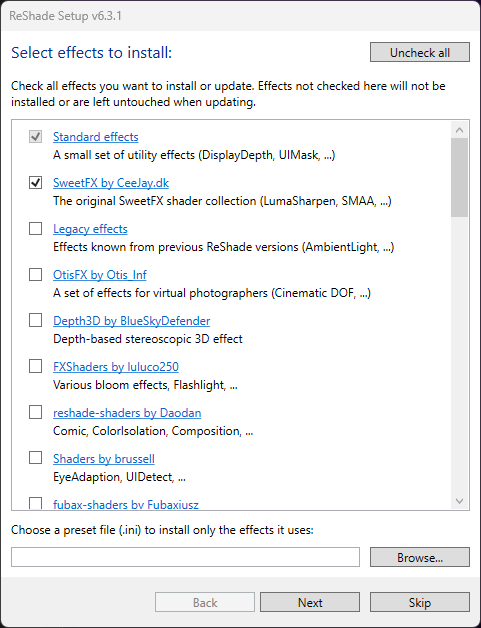The width and height of the screenshot is (481, 628).
Task: Click the Browse... button for preset file
Action: [420, 558]
